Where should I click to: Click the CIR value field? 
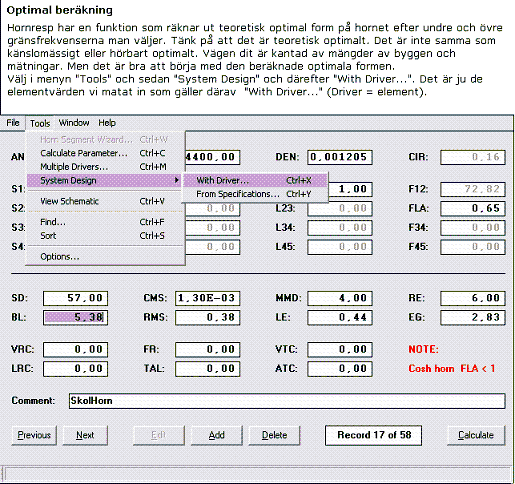pyautogui.click(x=473, y=157)
